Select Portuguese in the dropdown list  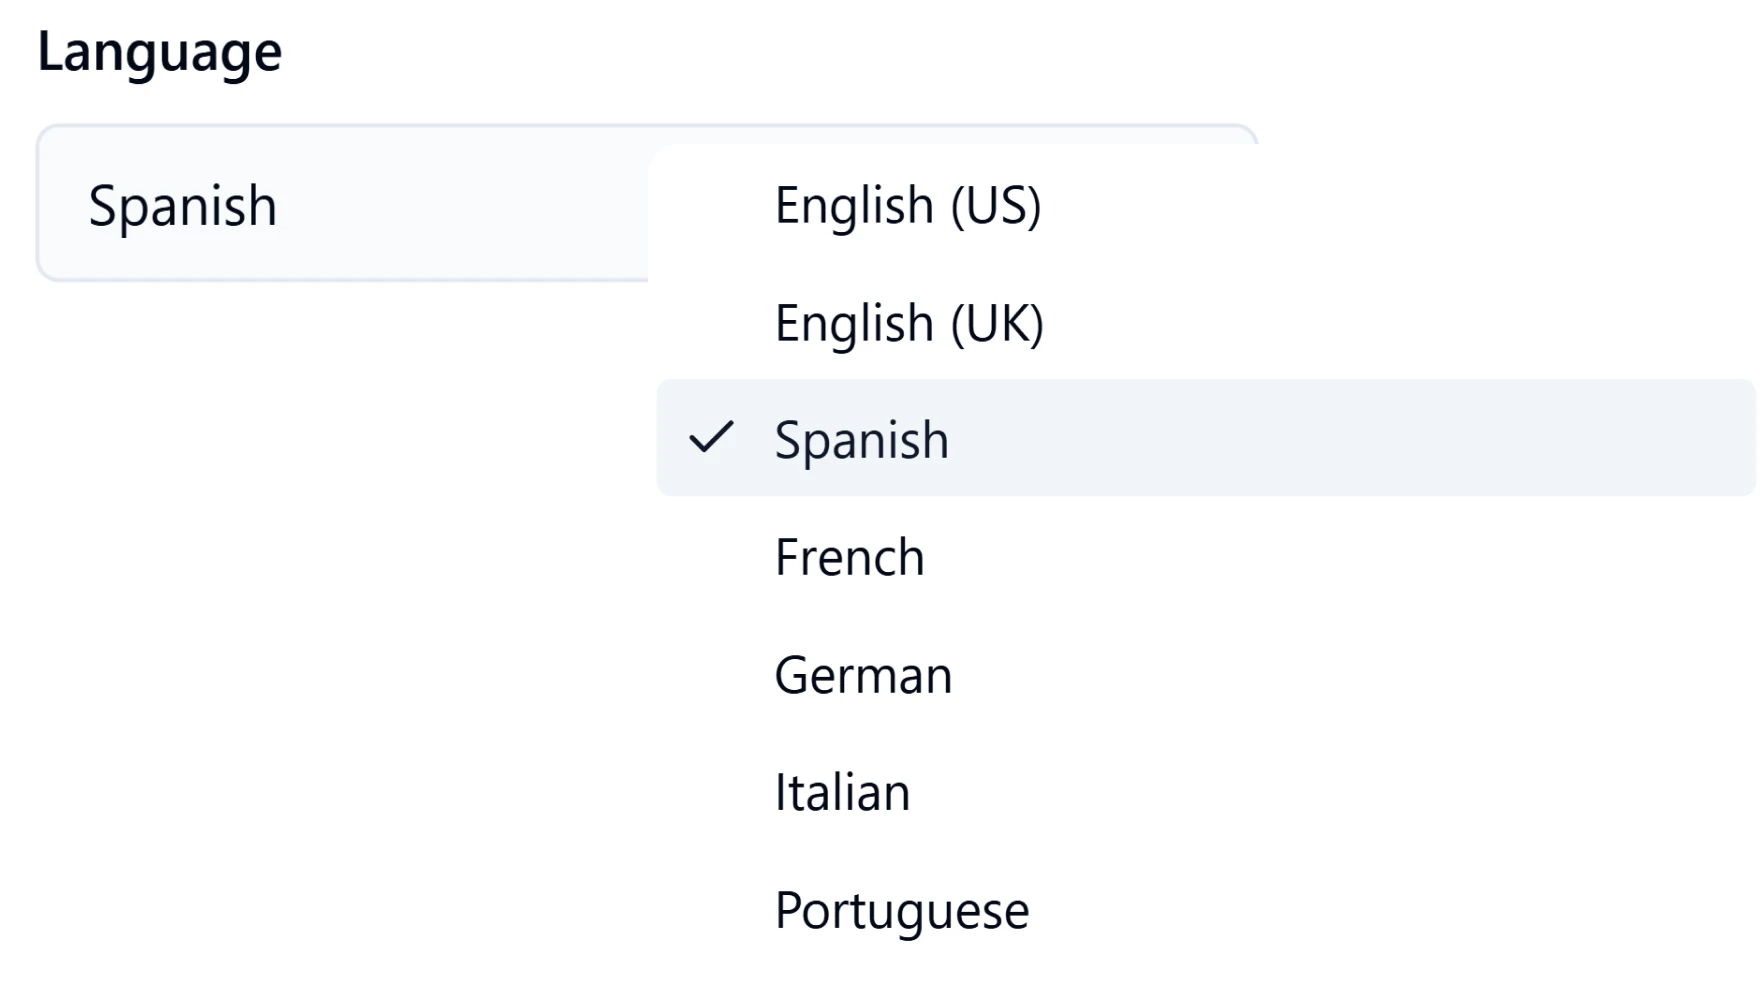(901, 908)
